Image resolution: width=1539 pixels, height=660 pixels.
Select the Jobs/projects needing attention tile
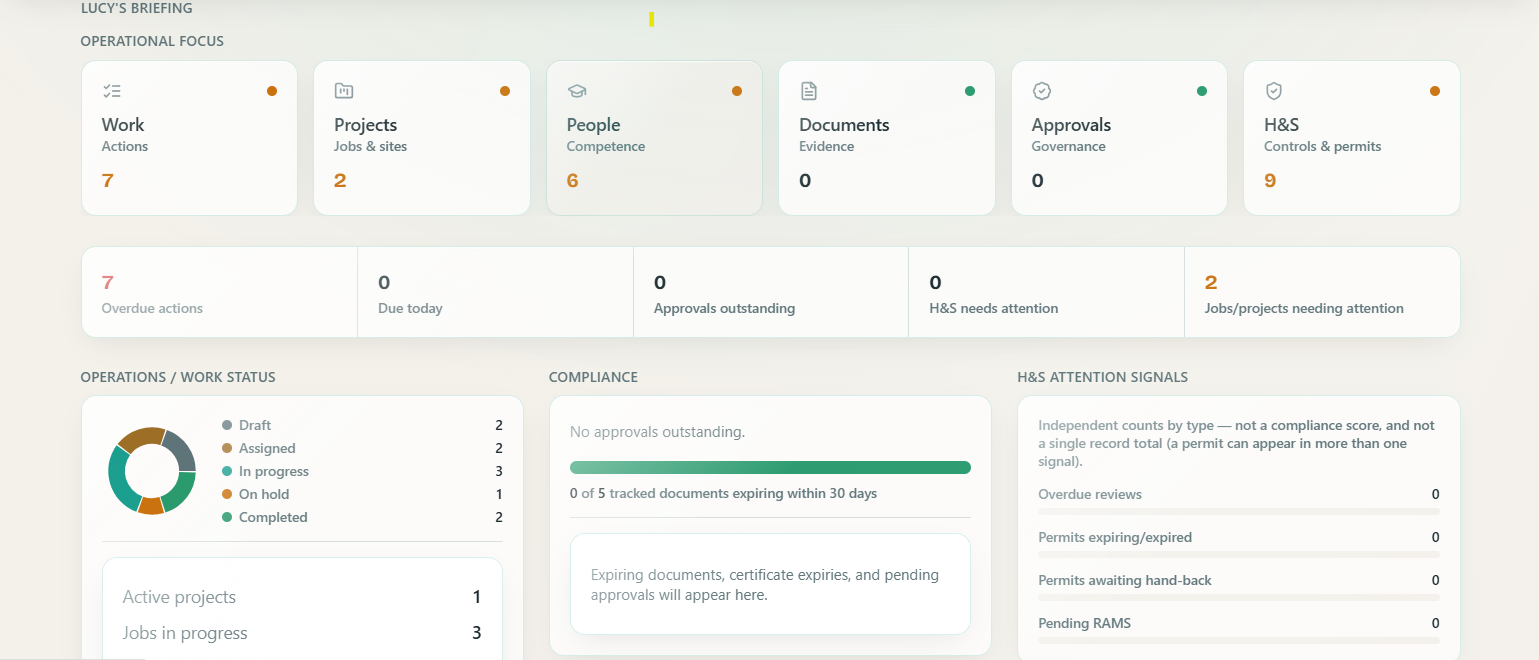pos(1322,292)
